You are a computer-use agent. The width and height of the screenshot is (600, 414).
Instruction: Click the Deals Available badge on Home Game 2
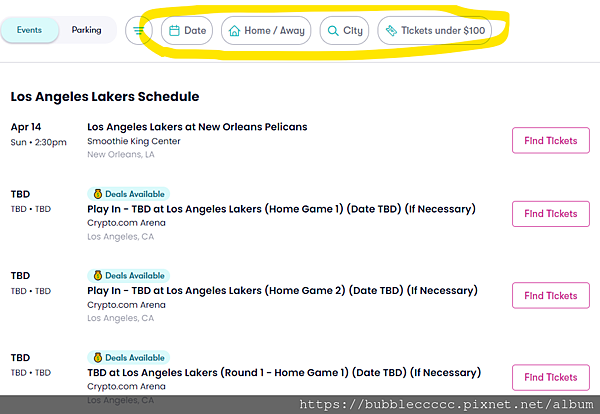[129, 275]
